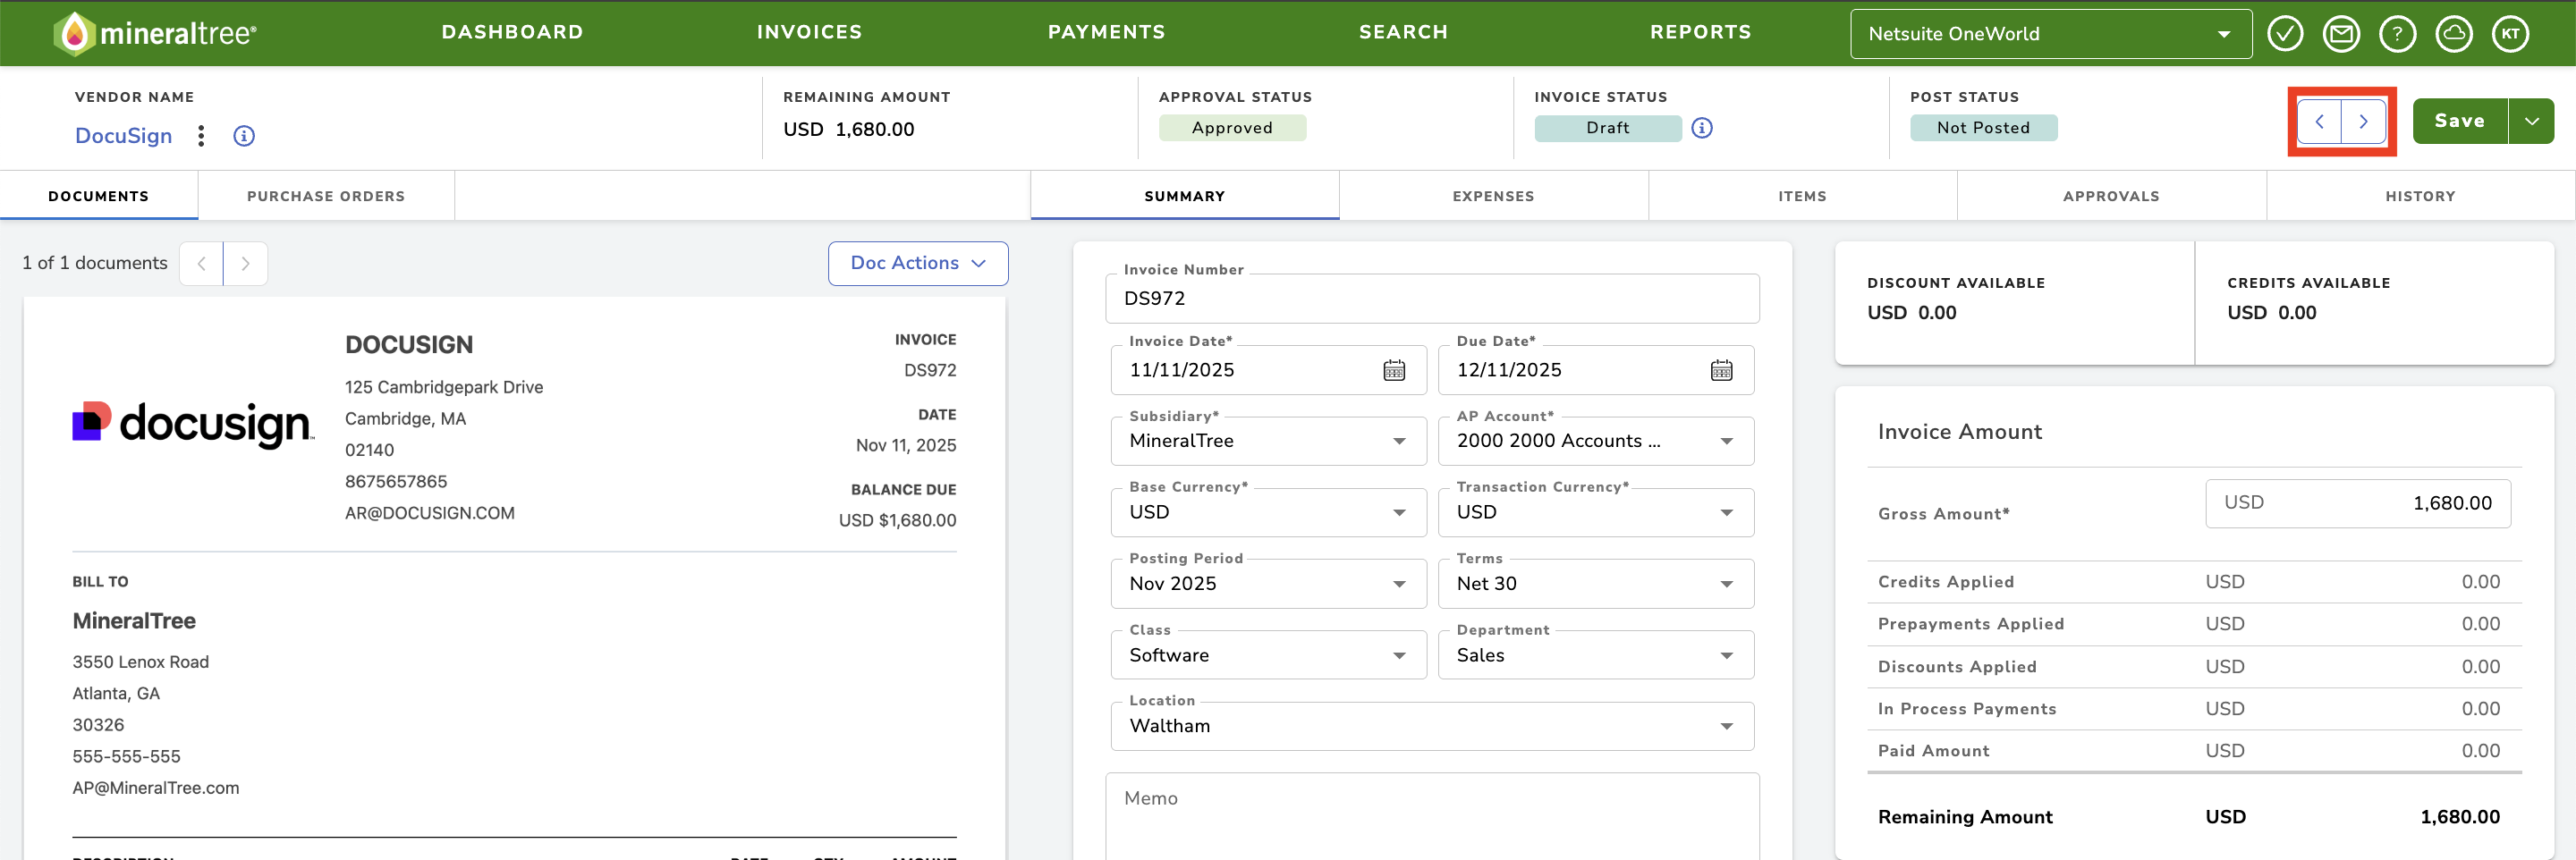Expand the Terms Net 30 dropdown
The height and width of the screenshot is (860, 2576).
click(1595, 584)
